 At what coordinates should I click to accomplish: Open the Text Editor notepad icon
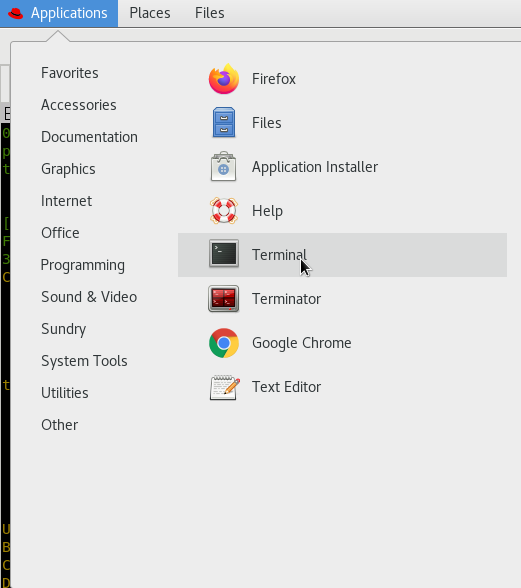pos(224,387)
